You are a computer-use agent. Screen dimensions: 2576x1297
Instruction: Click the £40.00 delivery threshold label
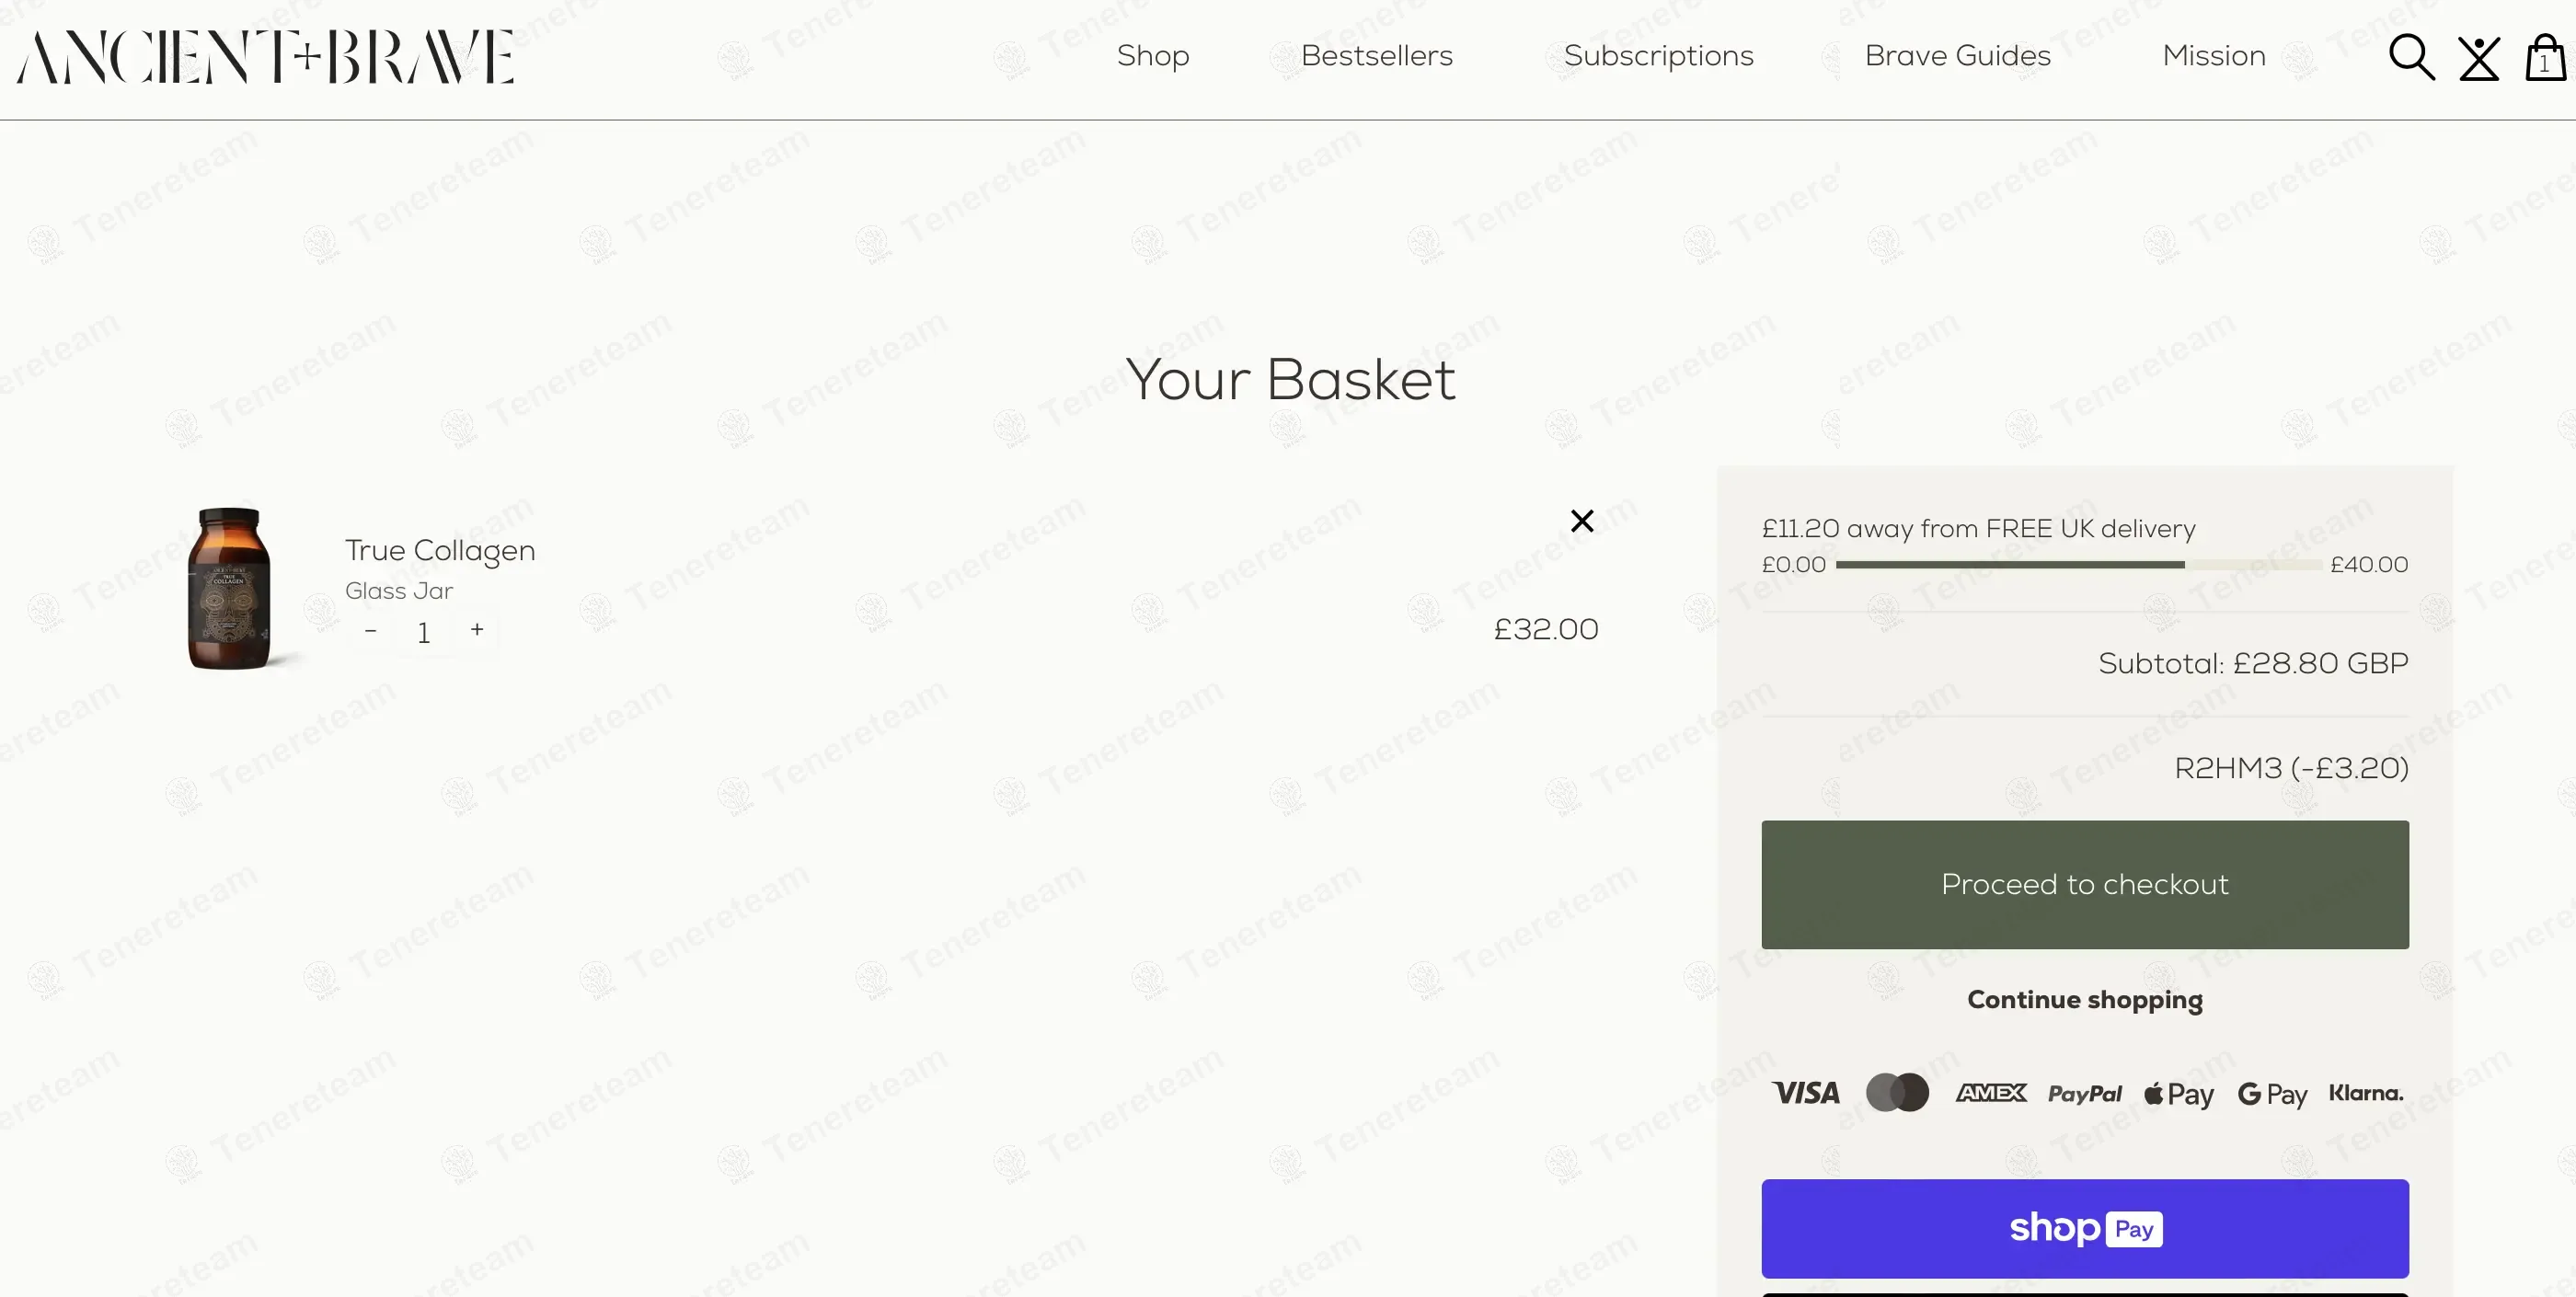tap(2369, 564)
